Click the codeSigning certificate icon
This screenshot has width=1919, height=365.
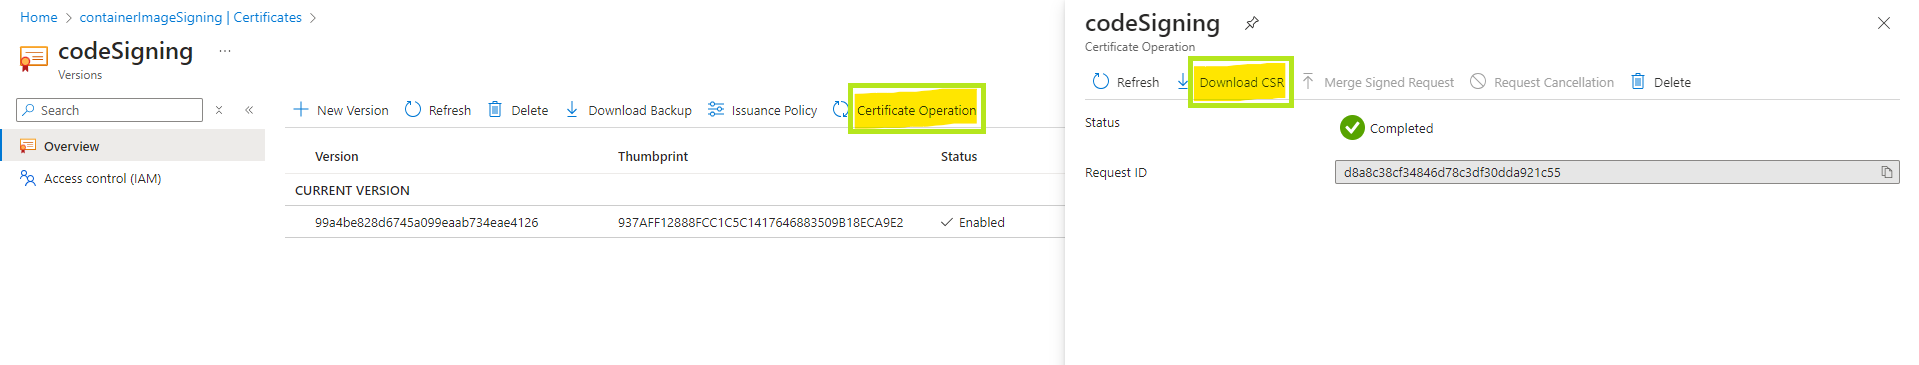(33, 59)
